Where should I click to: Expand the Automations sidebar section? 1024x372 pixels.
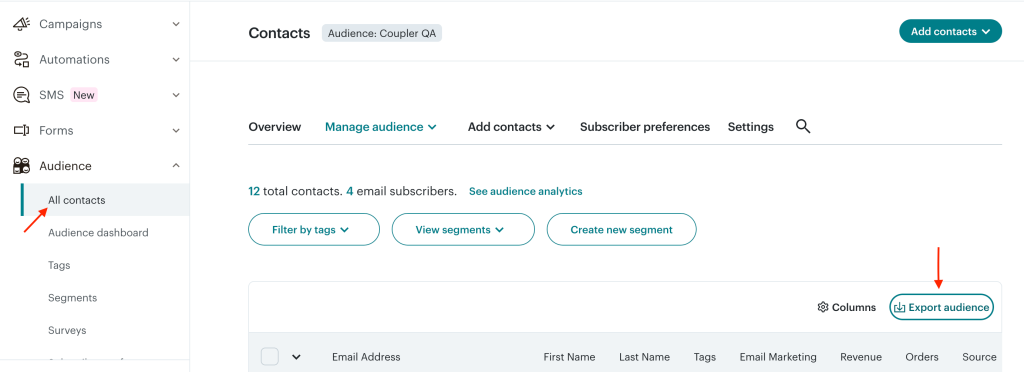176,59
